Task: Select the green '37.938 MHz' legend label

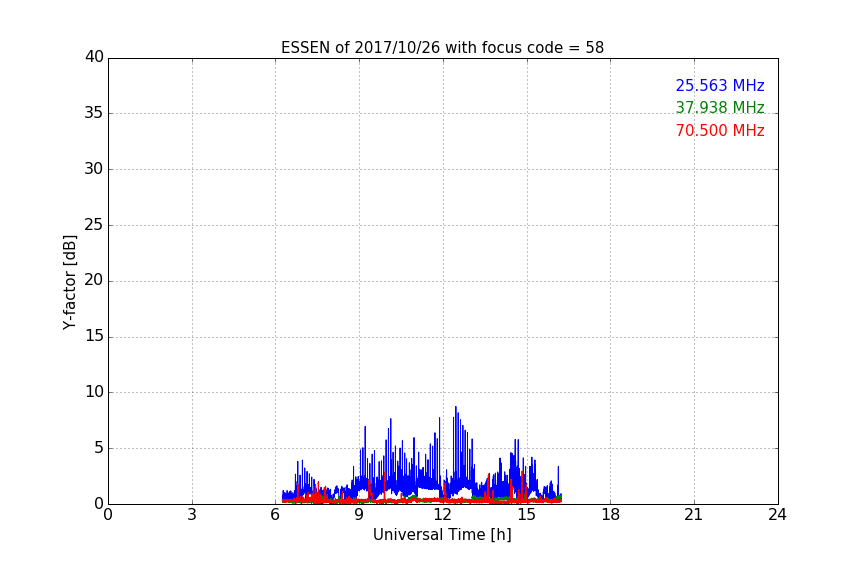Action: (720, 107)
